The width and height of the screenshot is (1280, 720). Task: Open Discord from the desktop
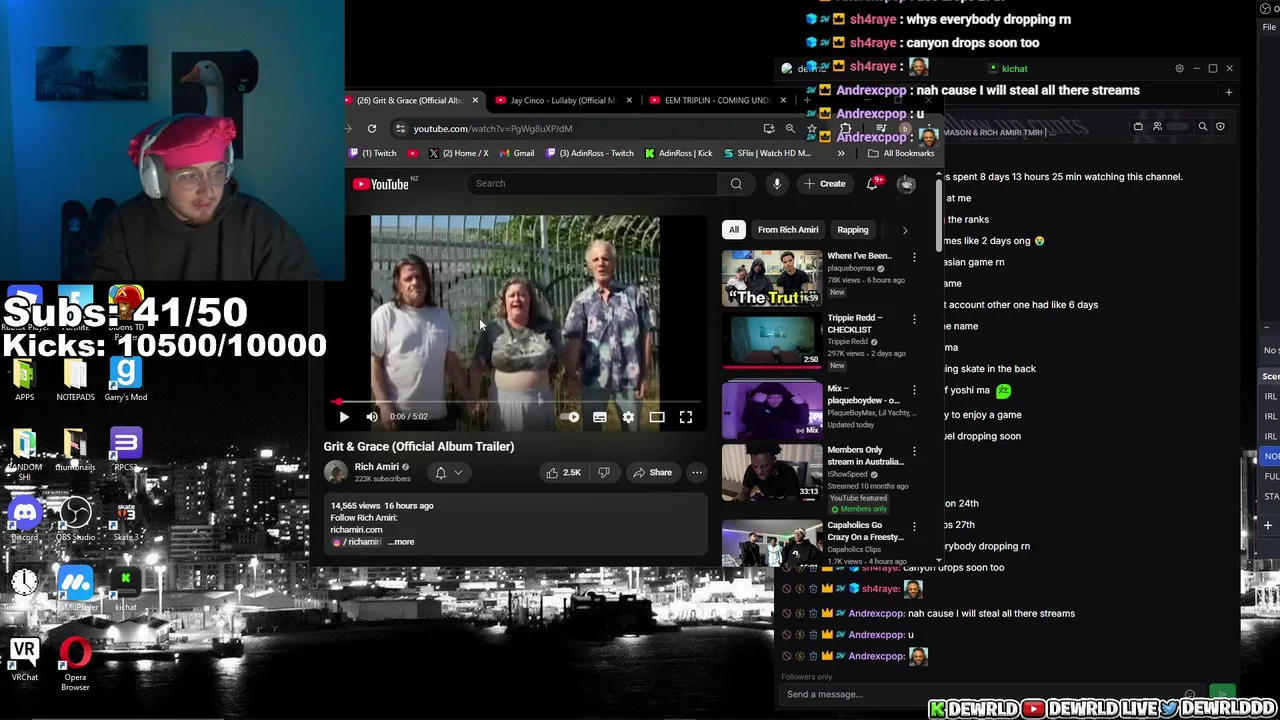(25, 520)
